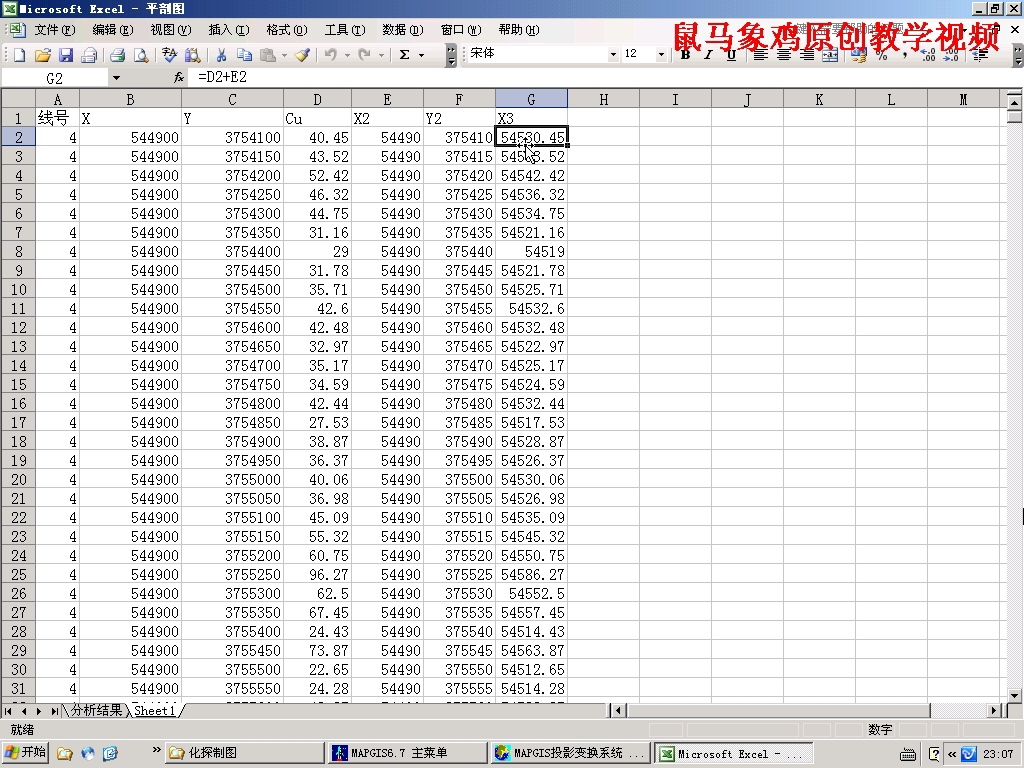Select row 8 header
1024x768 pixels.
[18, 251]
